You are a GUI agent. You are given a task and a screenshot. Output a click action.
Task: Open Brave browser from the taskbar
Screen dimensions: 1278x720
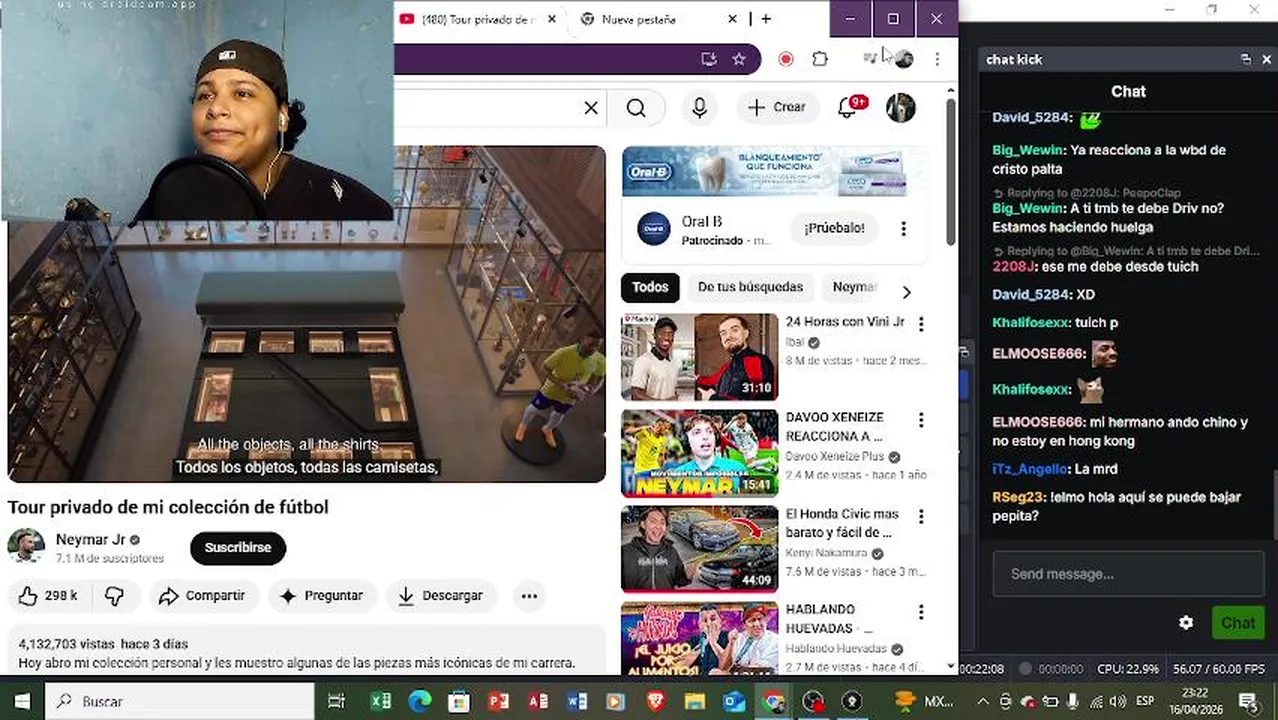pyautogui.click(x=655, y=701)
